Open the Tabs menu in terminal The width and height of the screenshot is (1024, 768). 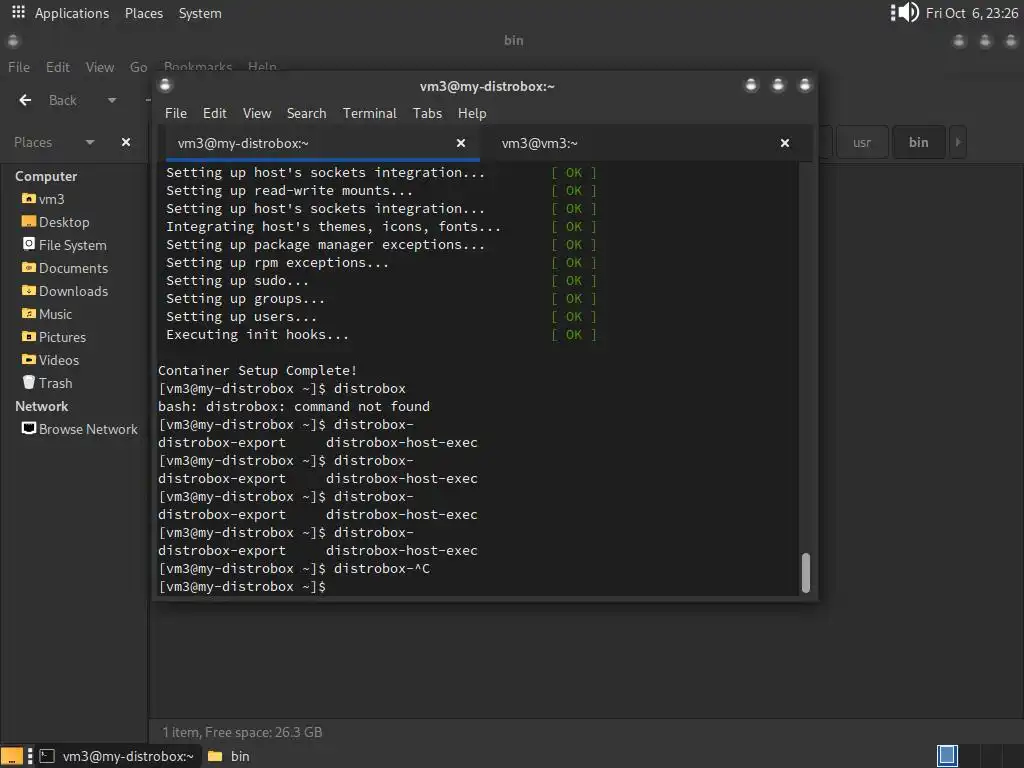[x=427, y=113]
